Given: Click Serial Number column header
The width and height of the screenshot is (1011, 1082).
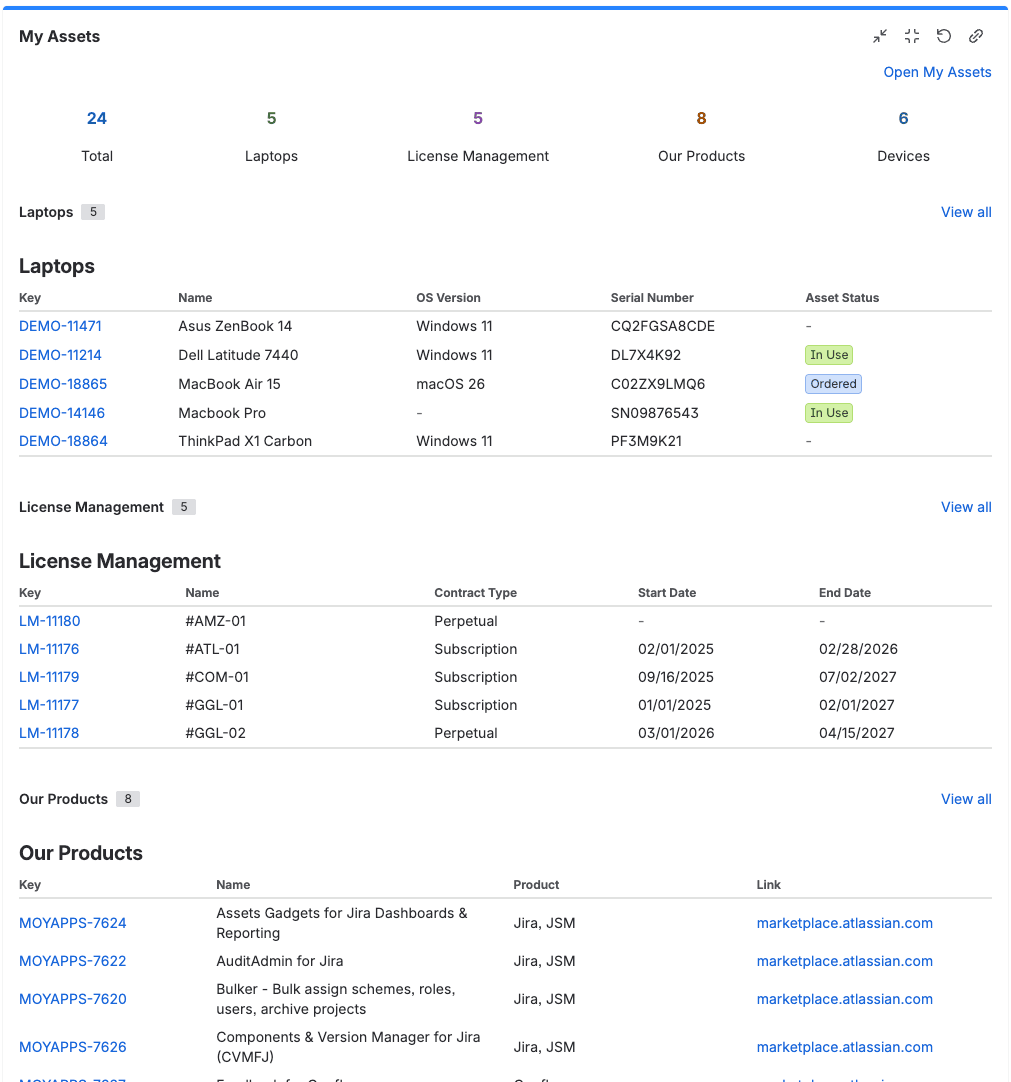Looking at the screenshot, I should 651,298.
